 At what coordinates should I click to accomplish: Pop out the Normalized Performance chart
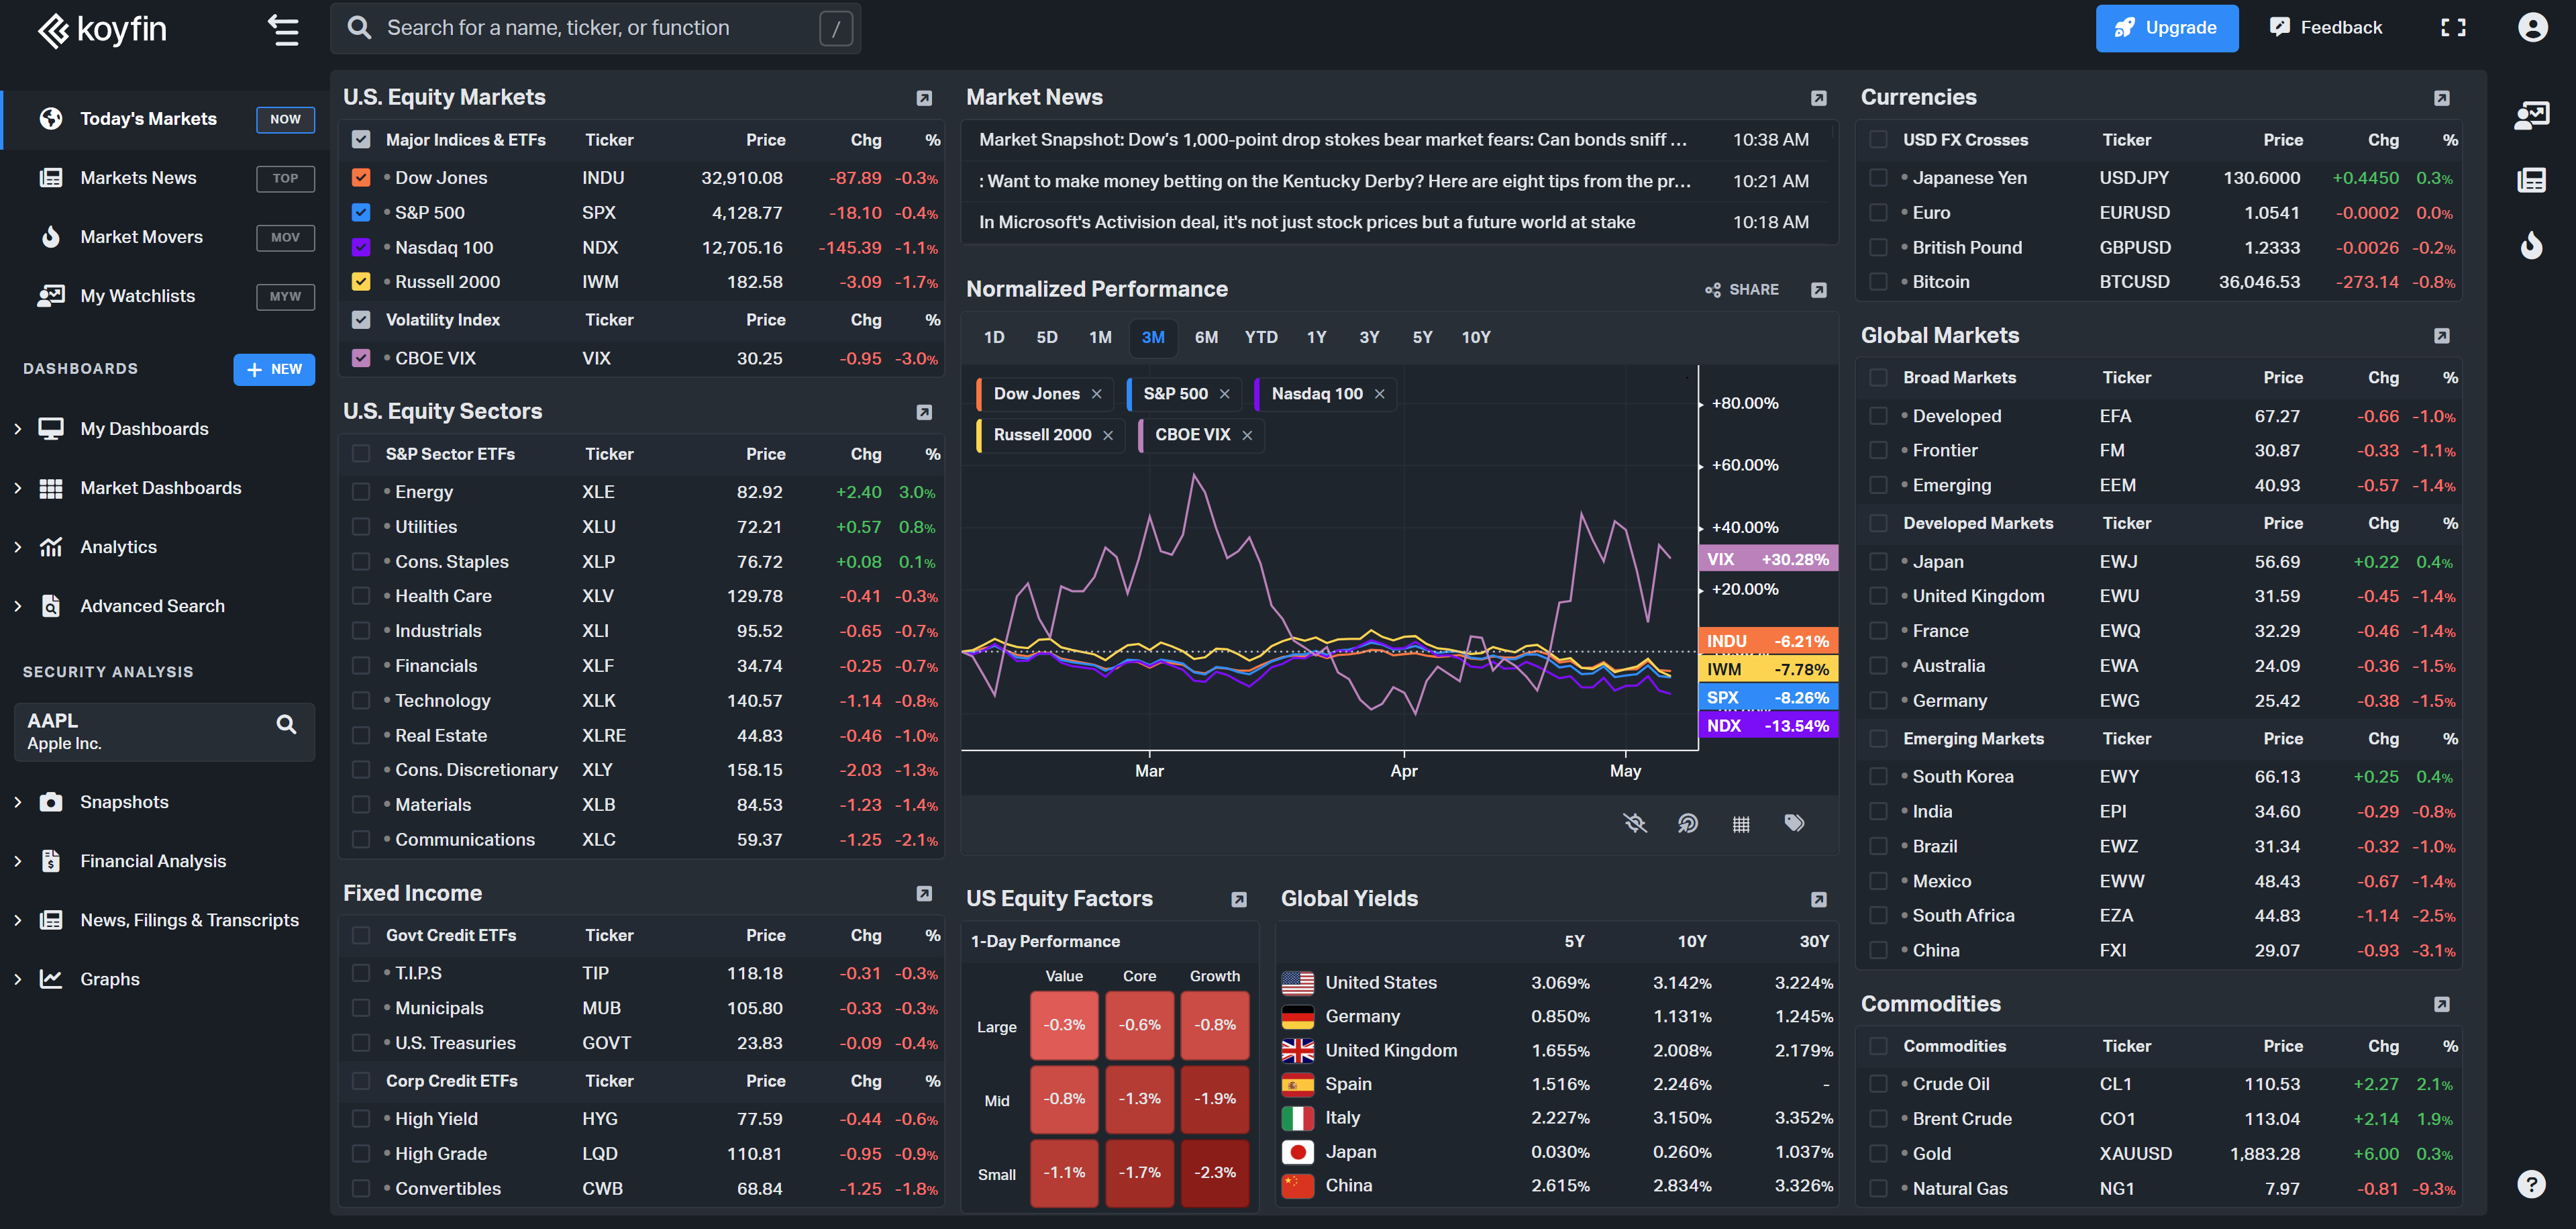tap(1818, 290)
